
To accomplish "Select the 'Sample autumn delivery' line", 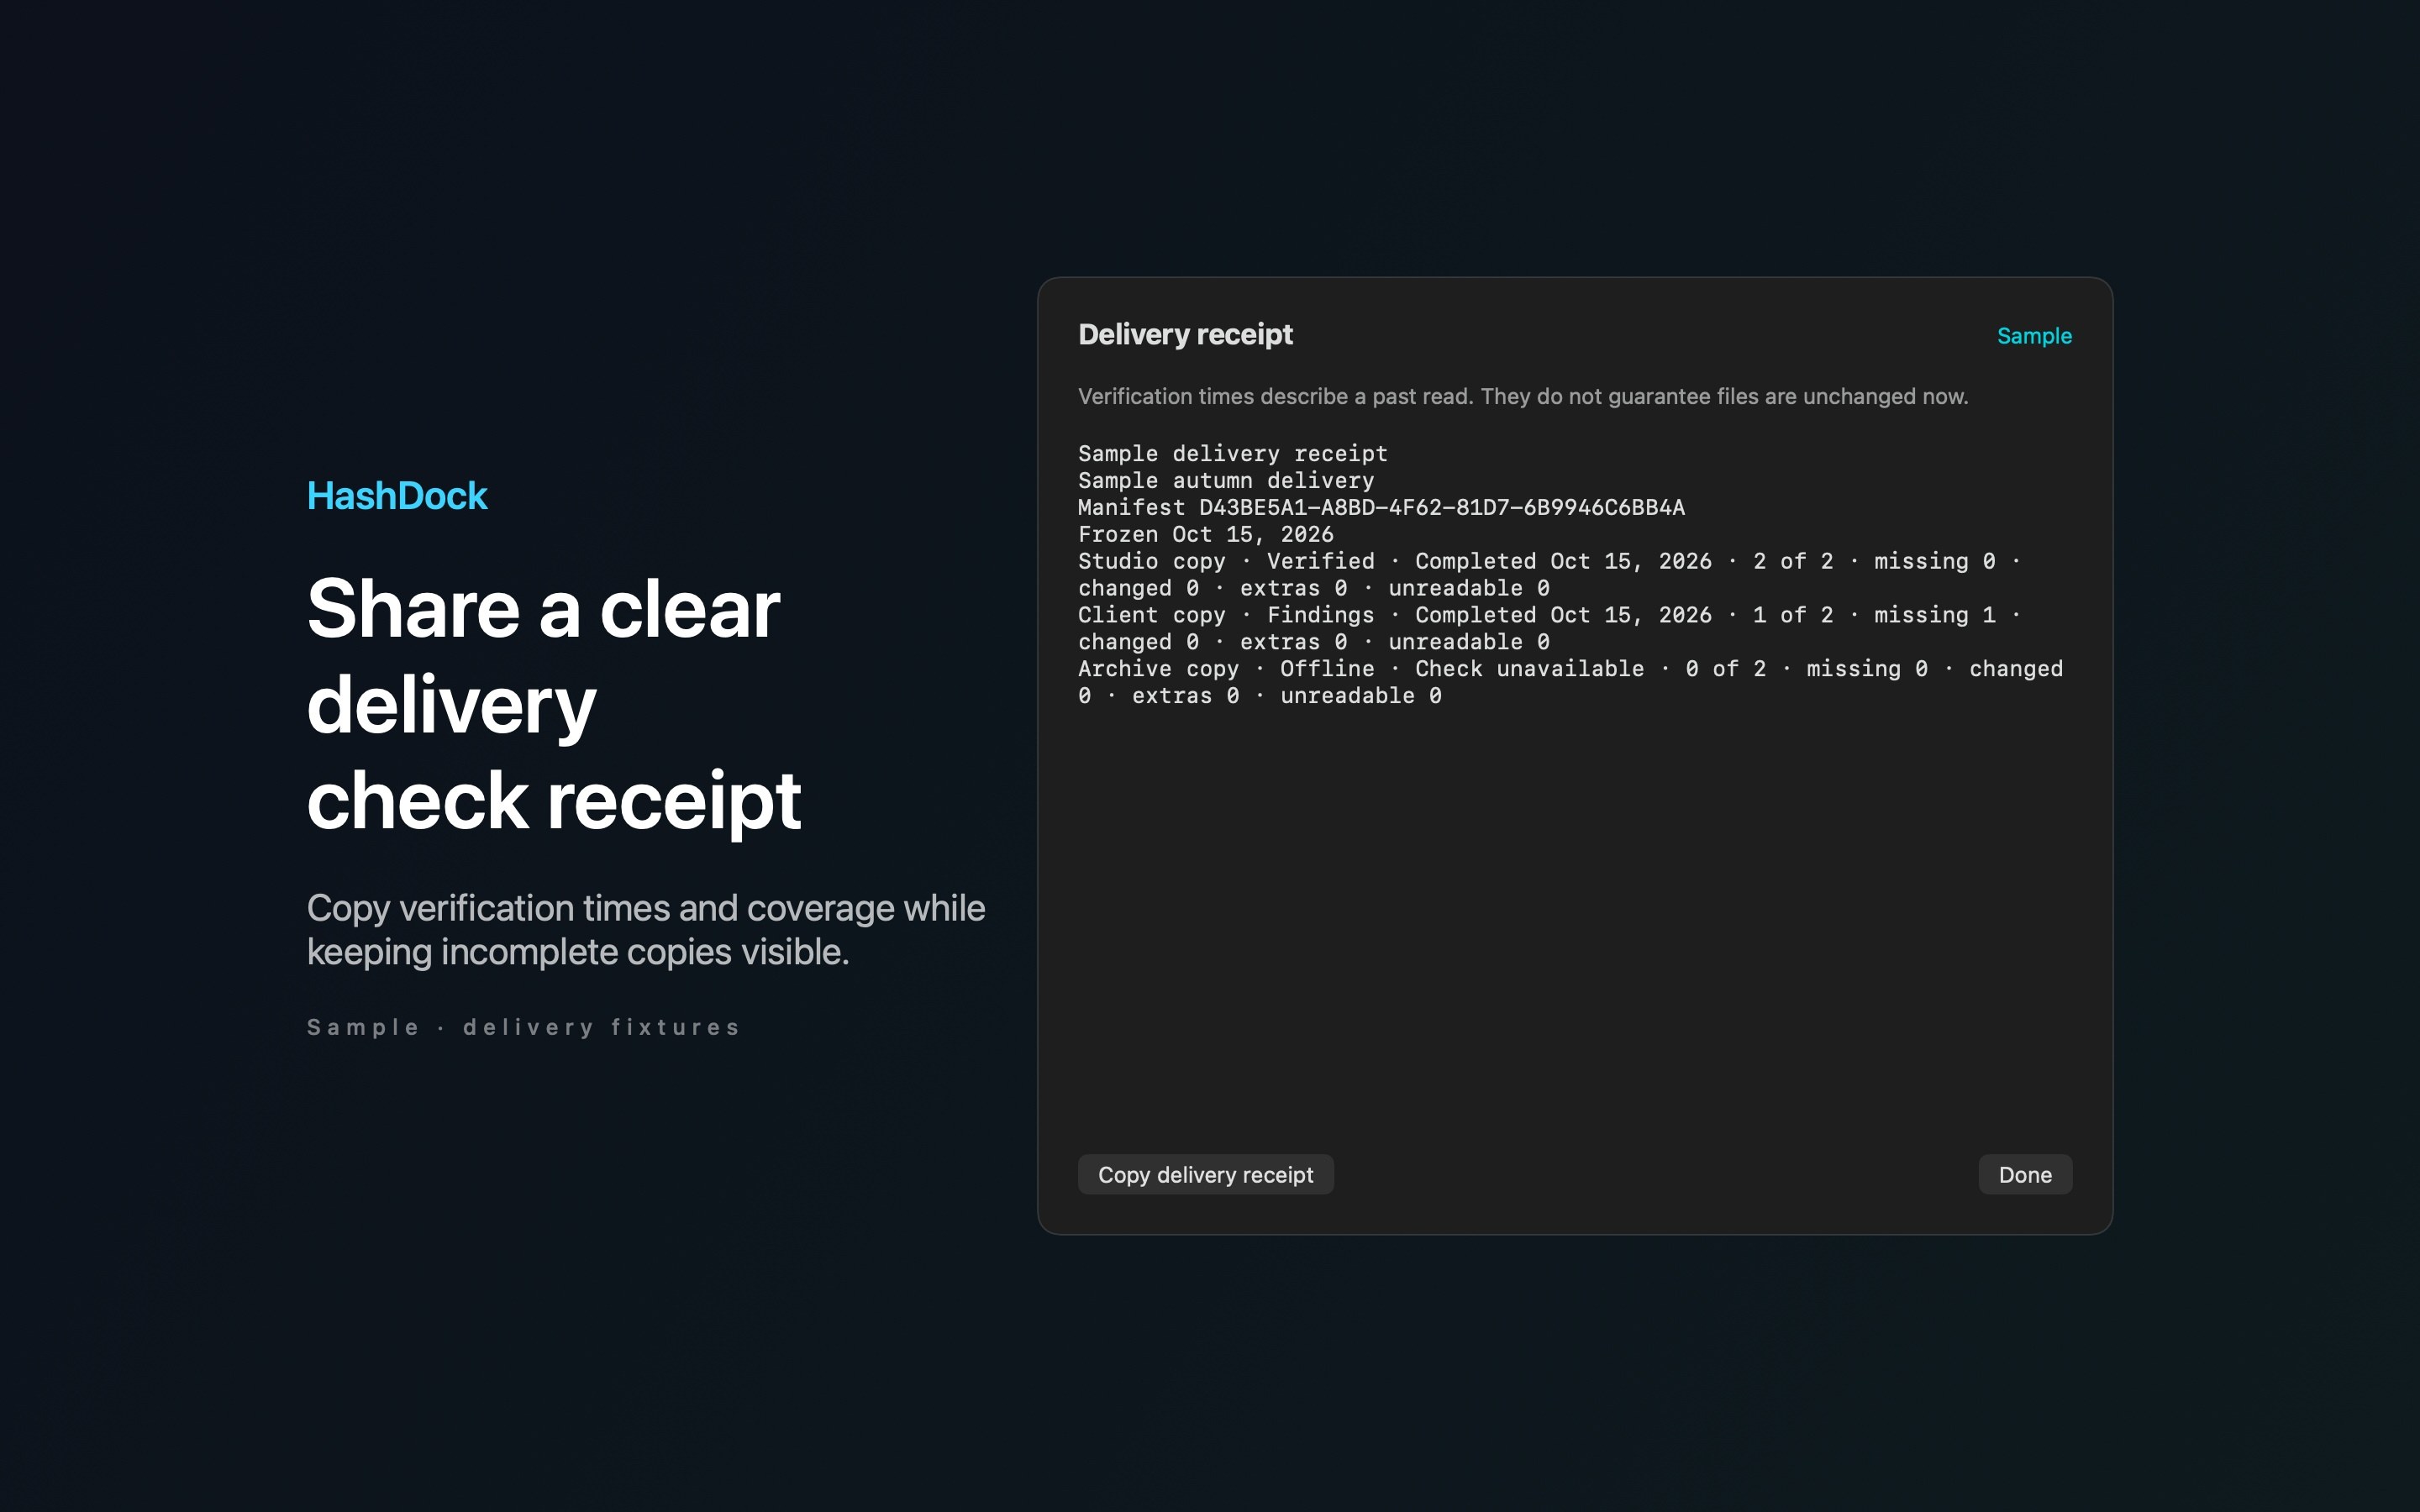I will tap(1226, 480).
